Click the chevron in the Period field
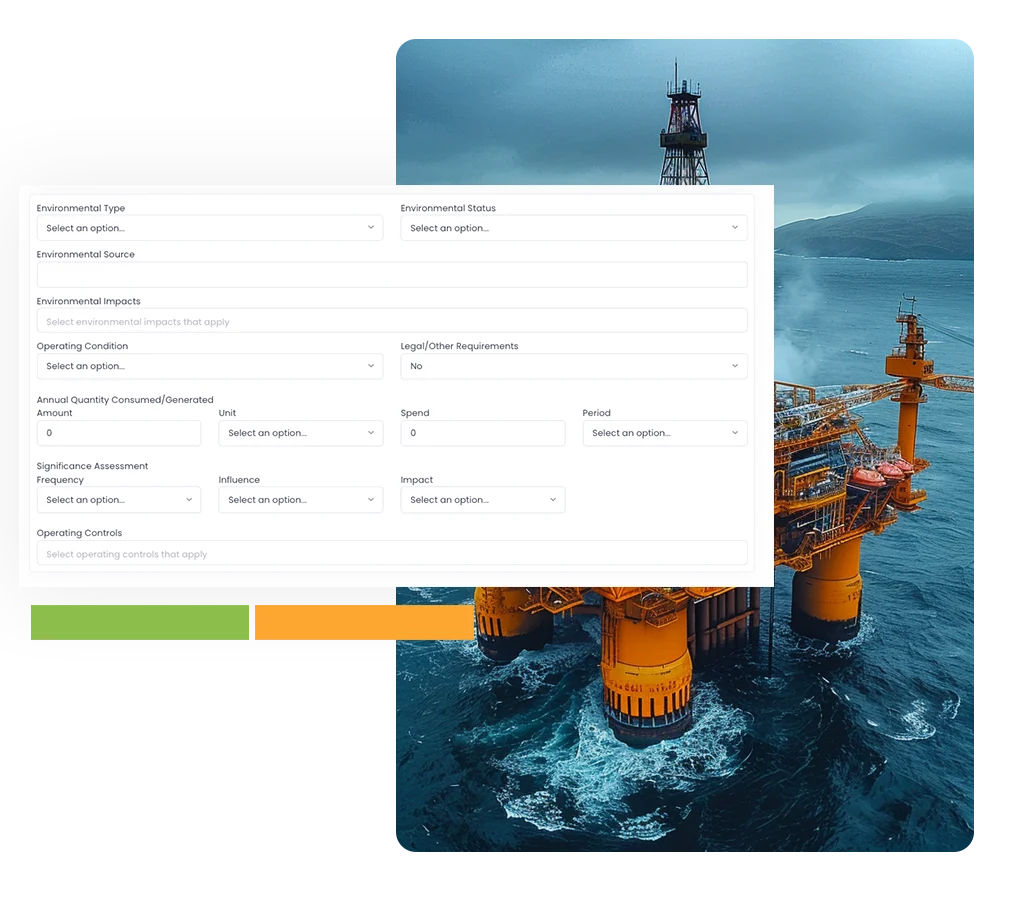1017x914 pixels. pyautogui.click(x=735, y=433)
